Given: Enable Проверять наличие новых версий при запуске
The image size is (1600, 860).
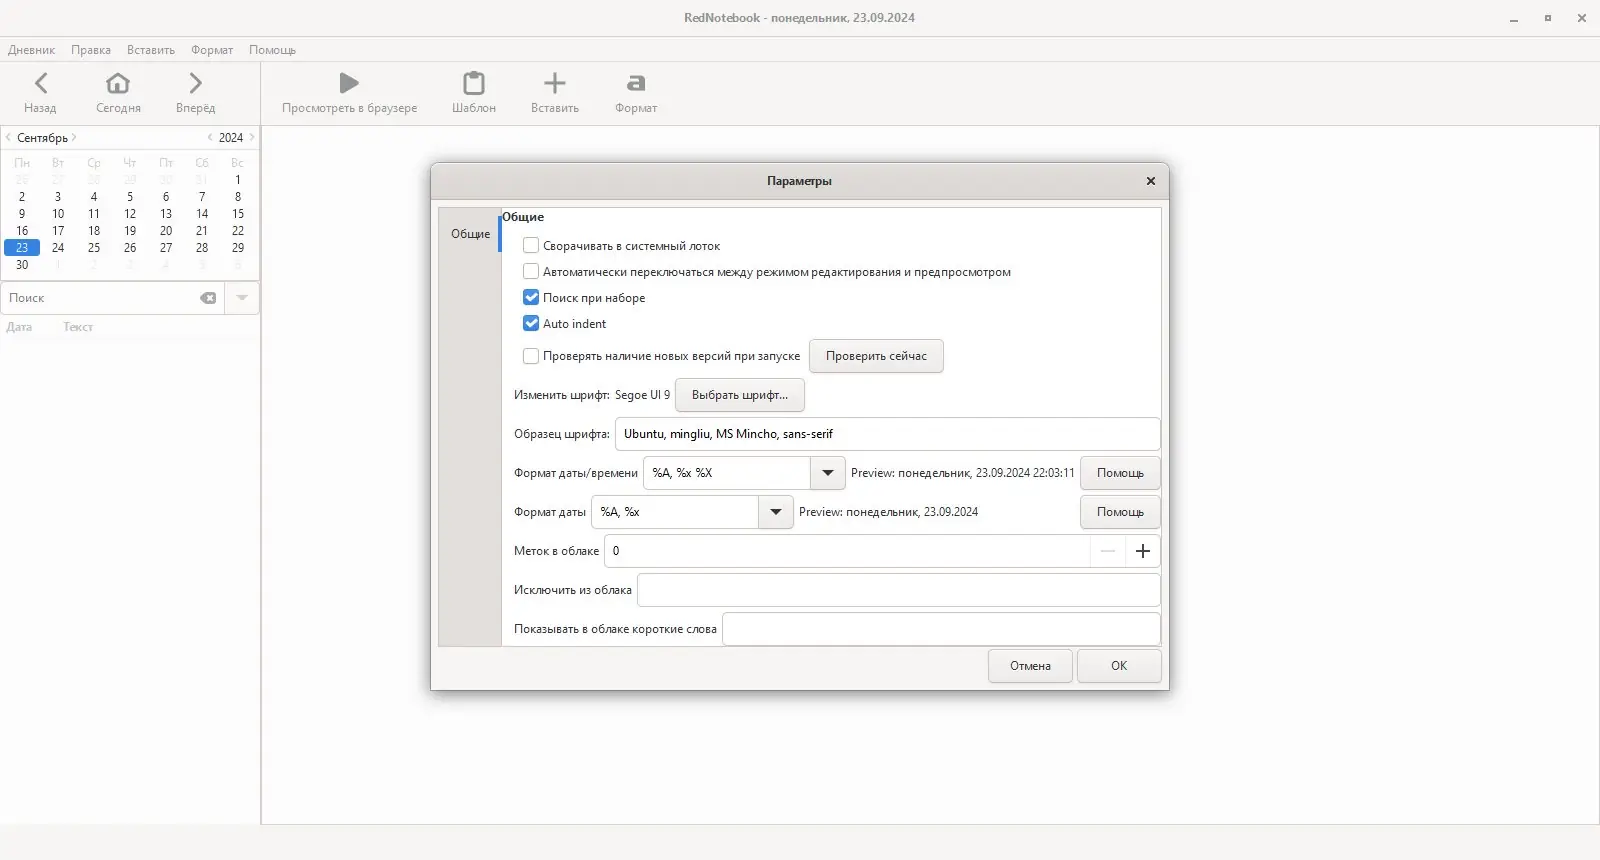Looking at the screenshot, I should 531,355.
